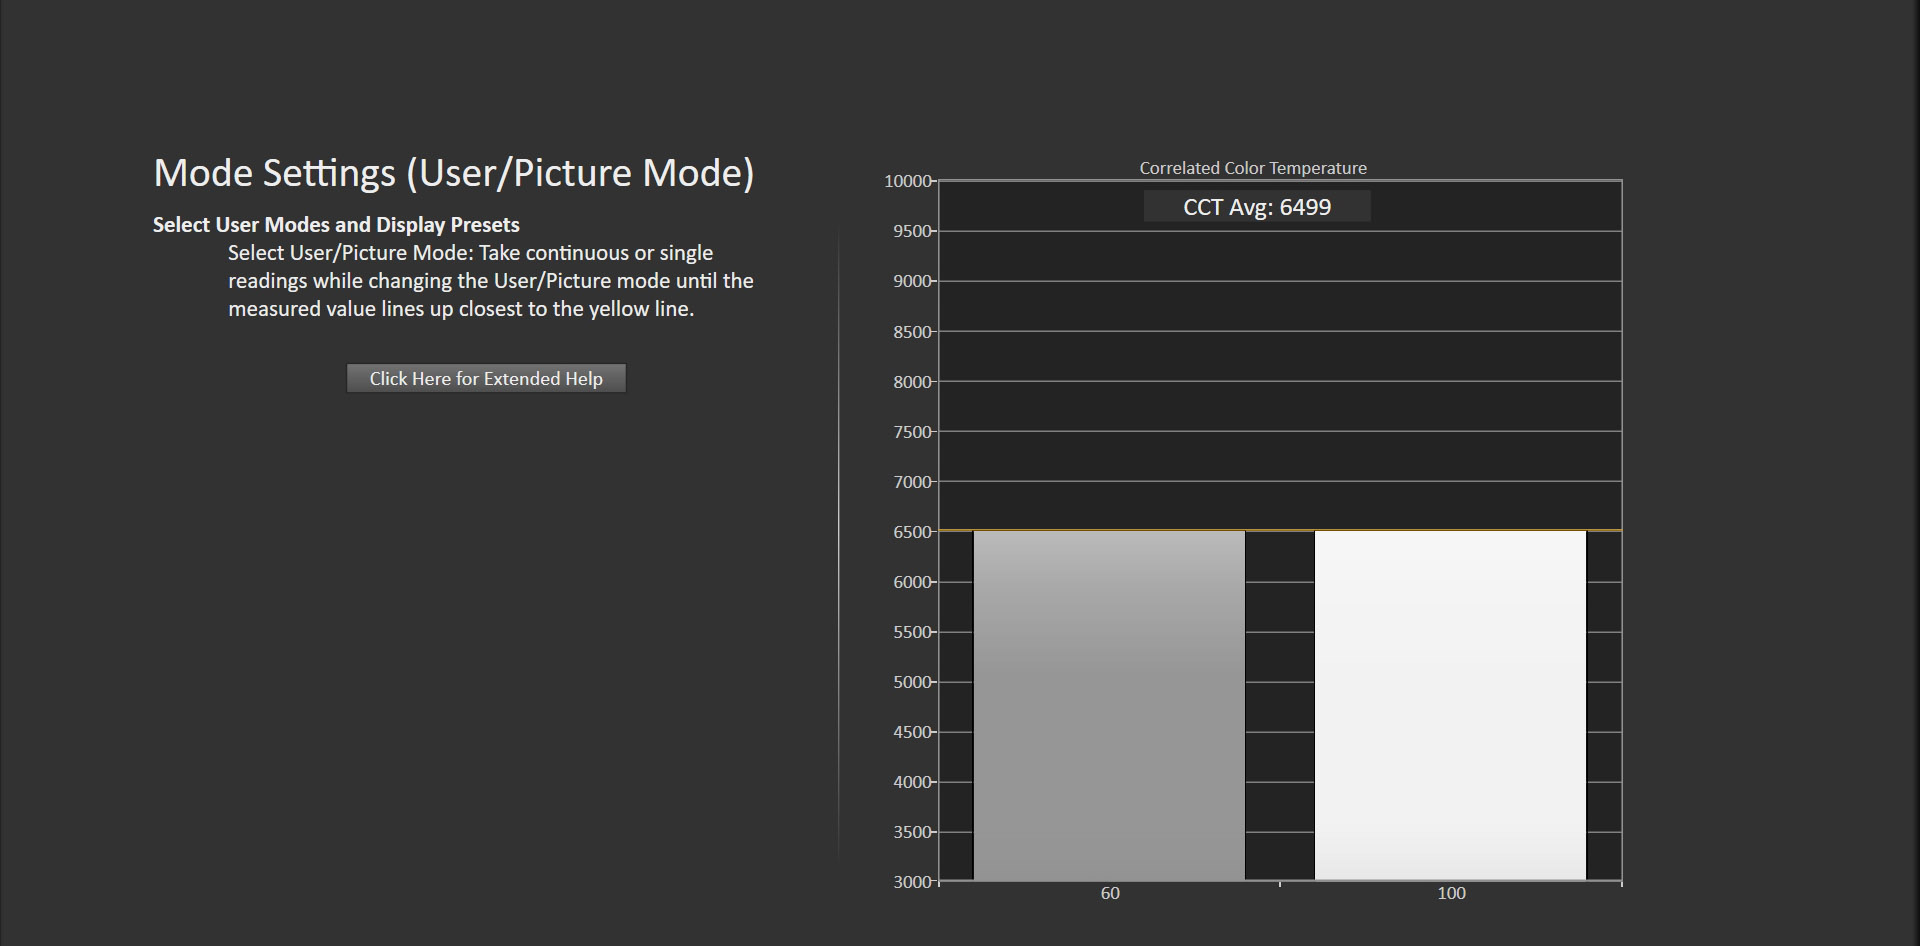Click the 100 label on x-axis
Image resolution: width=1920 pixels, height=946 pixels.
[1451, 893]
